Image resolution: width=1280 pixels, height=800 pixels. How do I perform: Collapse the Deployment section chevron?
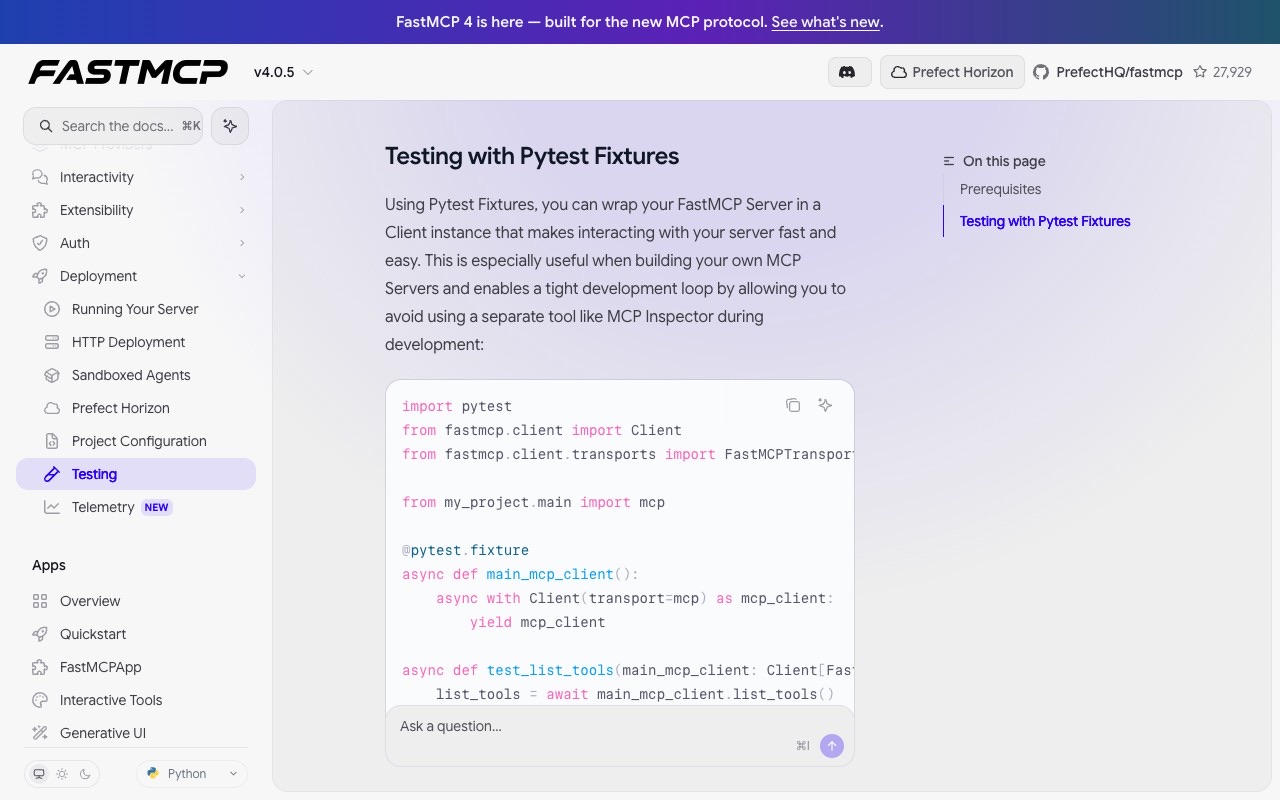click(242, 276)
